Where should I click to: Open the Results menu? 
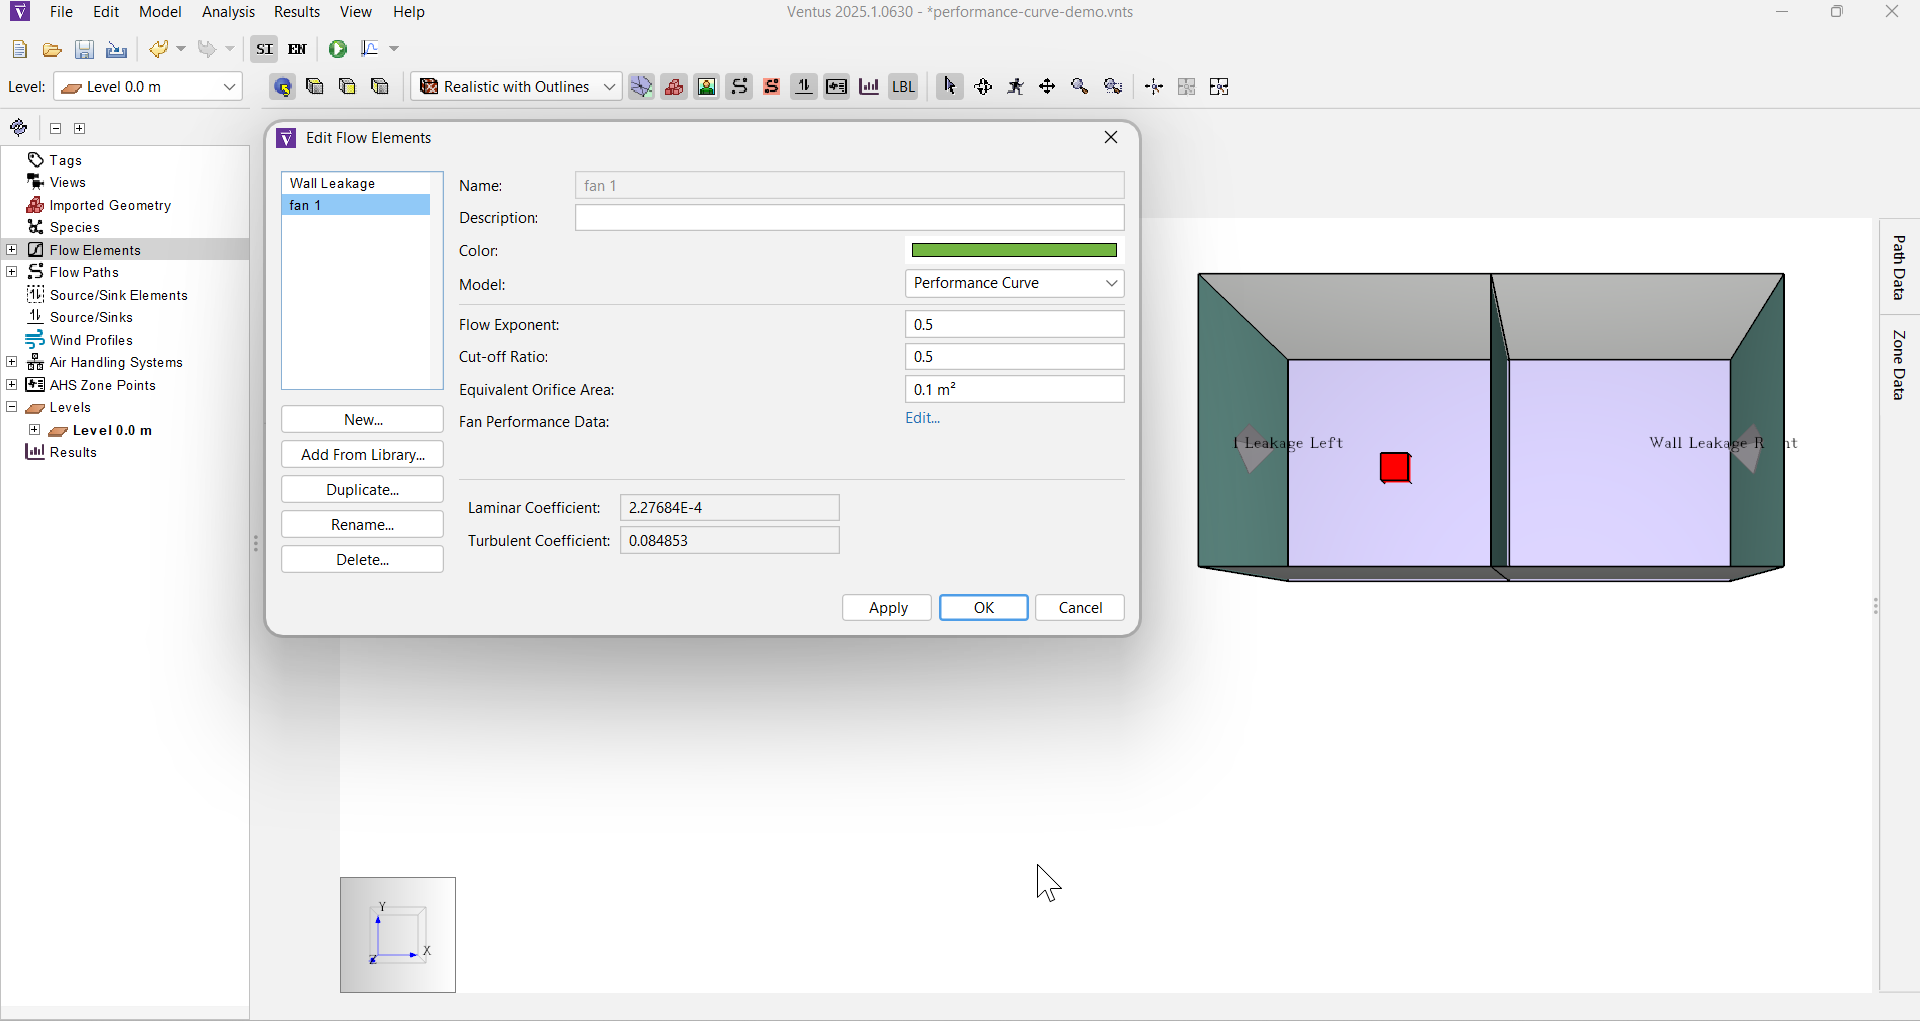click(x=297, y=12)
